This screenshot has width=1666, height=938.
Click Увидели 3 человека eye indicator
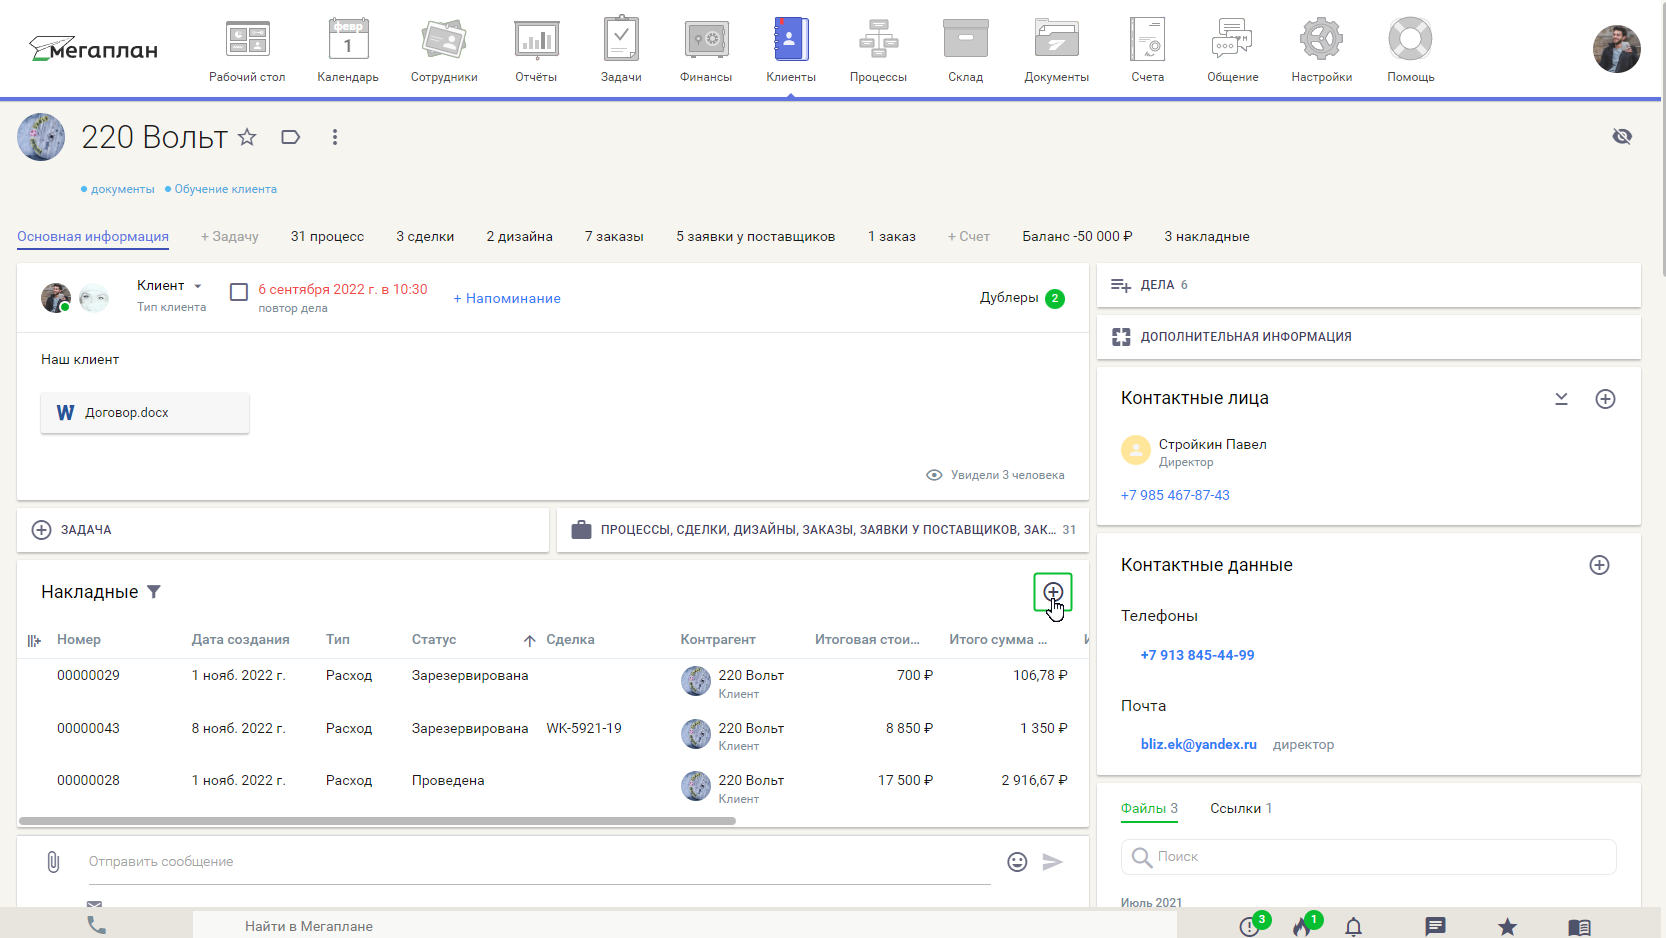[x=995, y=475]
